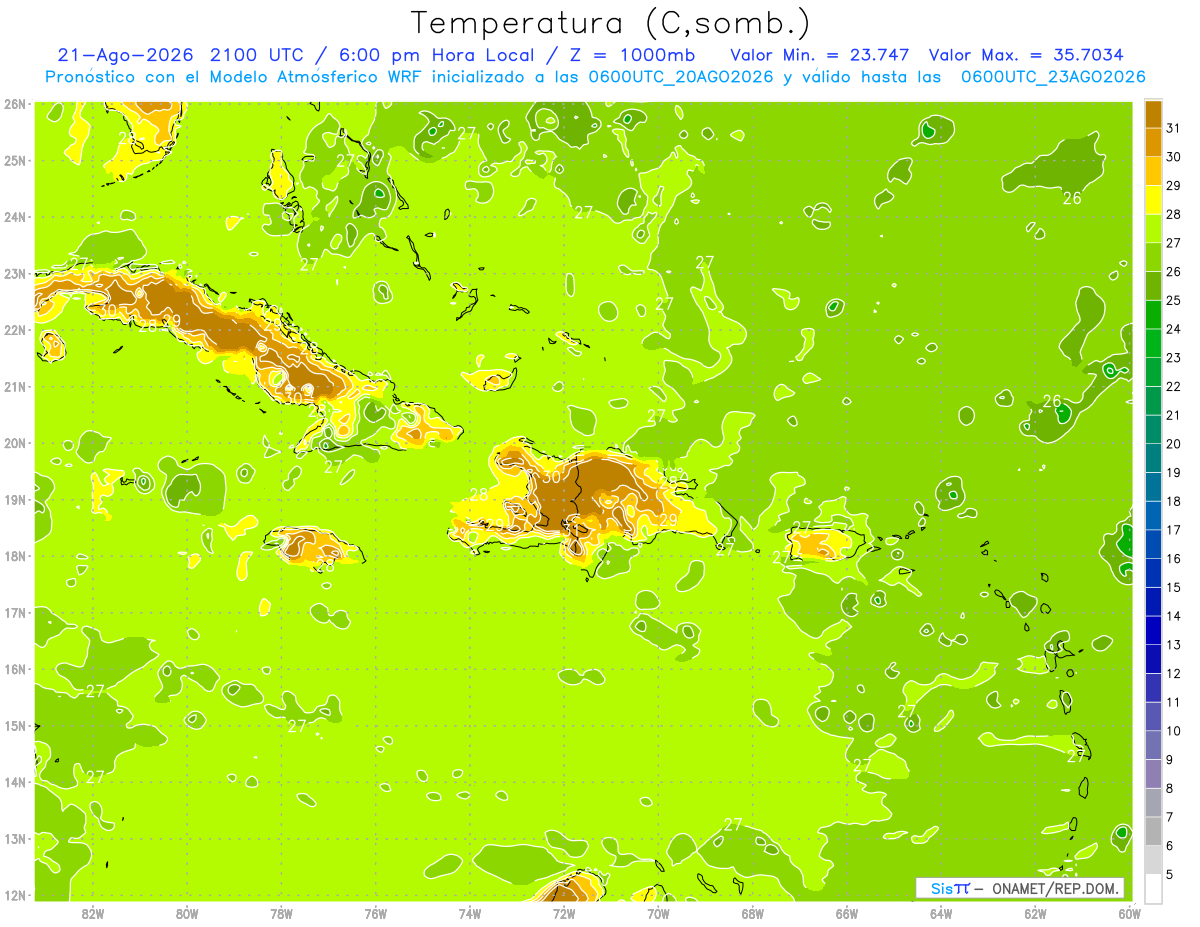This screenshot has height=927, width=1200.
Task: Click the '13N' latitude axis label
Action: (x=14, y=838)
